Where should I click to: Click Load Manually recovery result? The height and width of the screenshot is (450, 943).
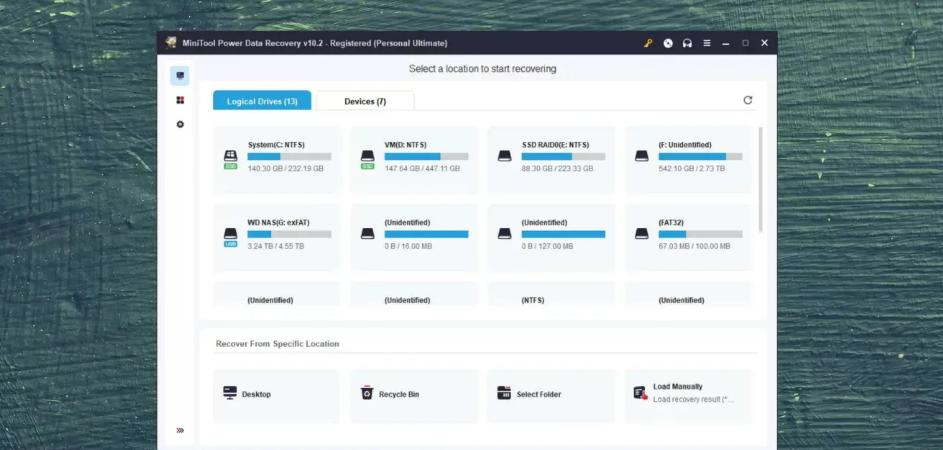[688, 394]
